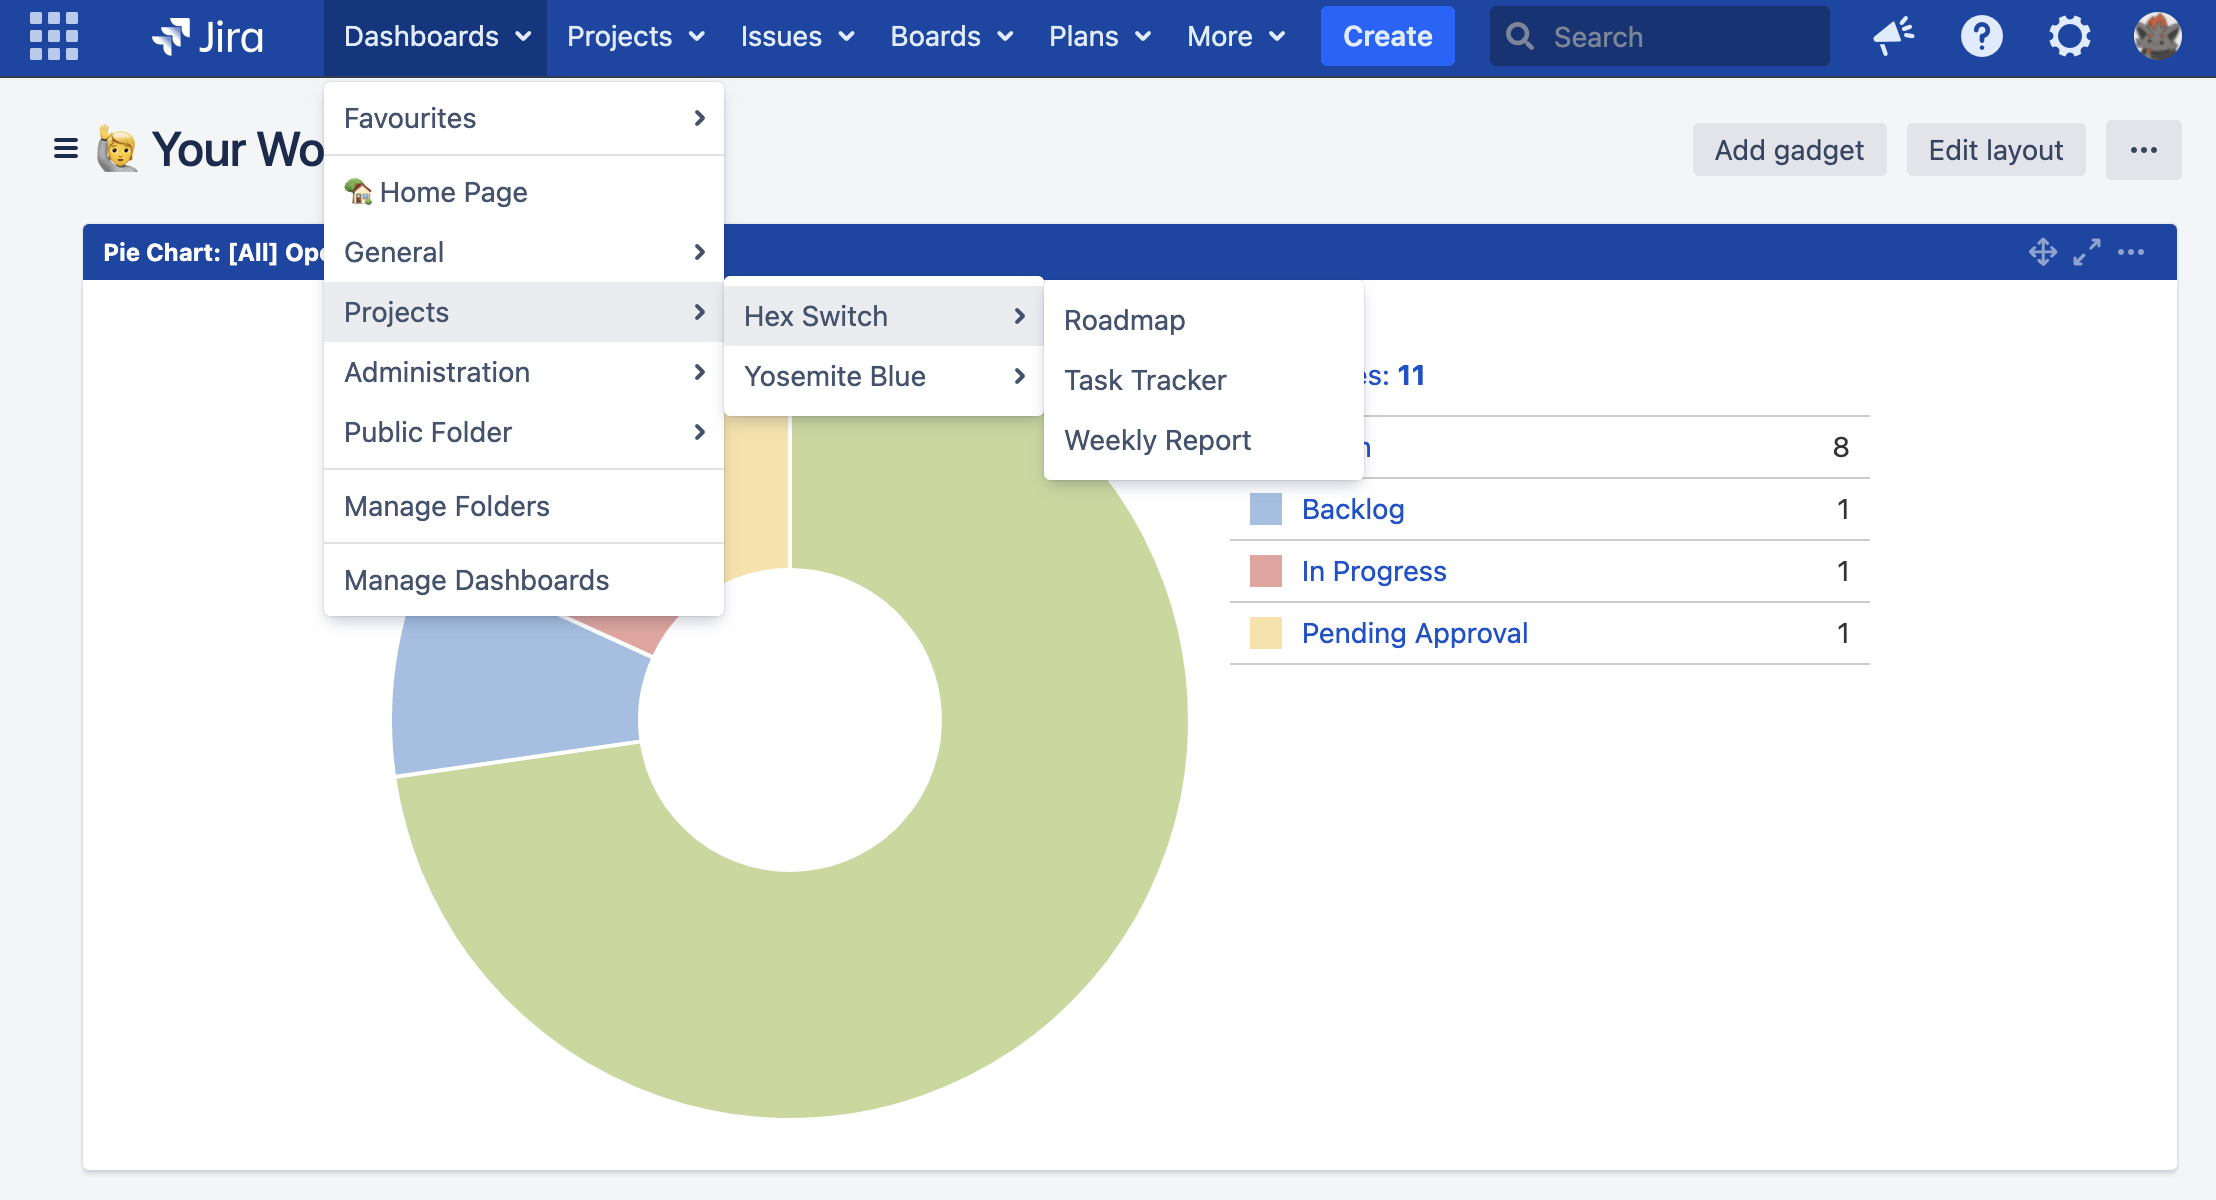The height and width of the screenshot is (1200, 2216).
Task: Expand the Pie Chart gadget to full screen
Action: (x=2087, y=252)
